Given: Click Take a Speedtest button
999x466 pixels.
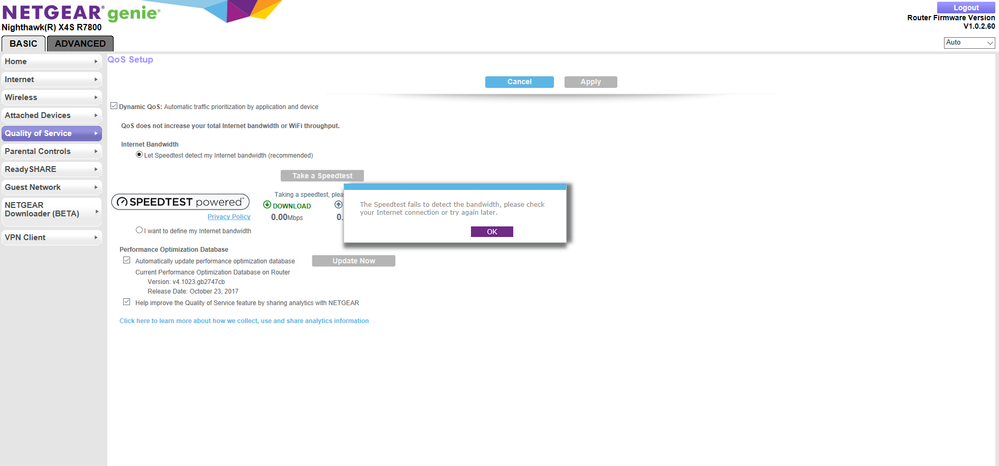Looking at the screenshot, I should click(x=322, y=175).
